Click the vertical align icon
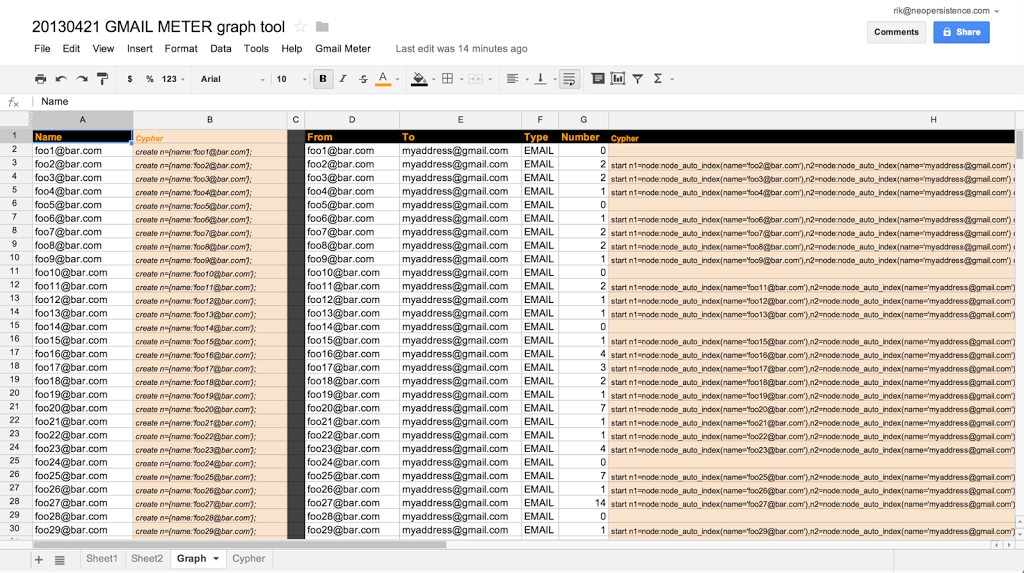This screenshot has width=1024, height=573. [x=540, y=79]
